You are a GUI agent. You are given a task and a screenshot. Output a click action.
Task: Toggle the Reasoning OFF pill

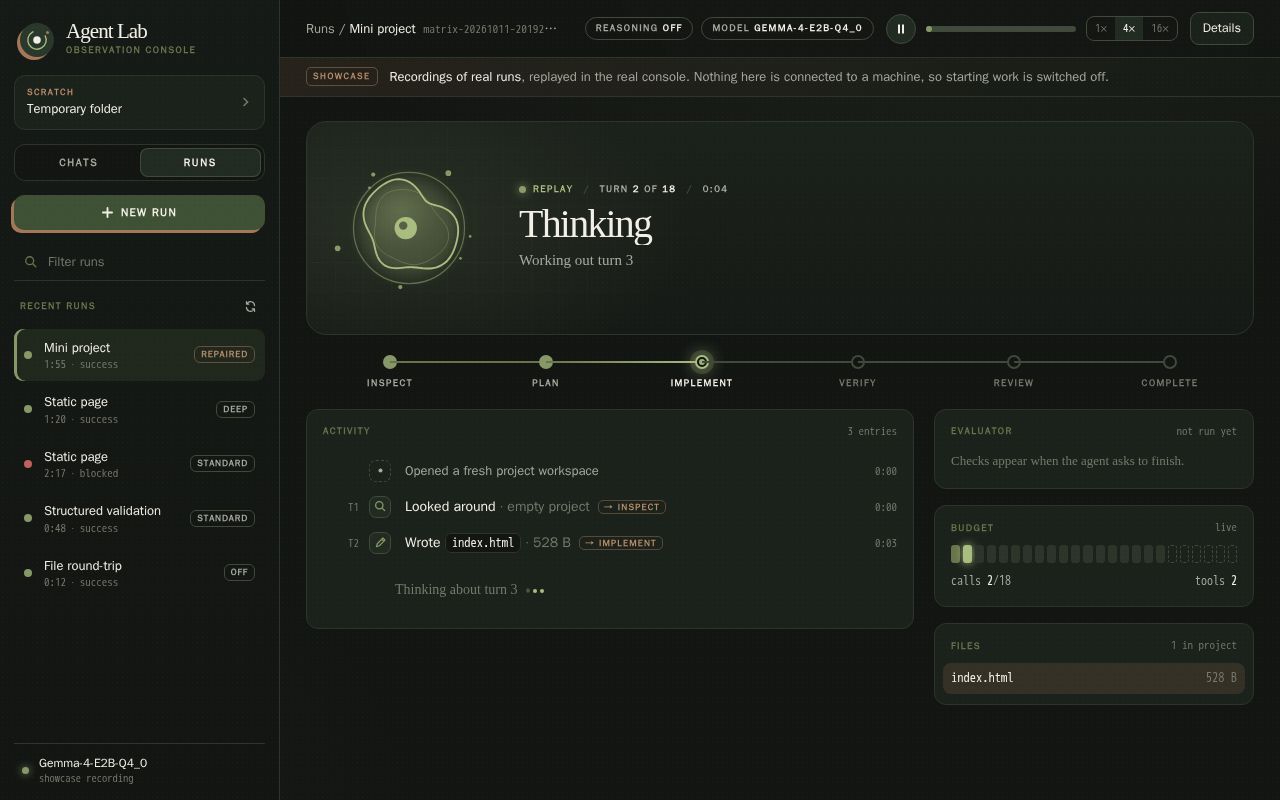(x=639, y=28)
